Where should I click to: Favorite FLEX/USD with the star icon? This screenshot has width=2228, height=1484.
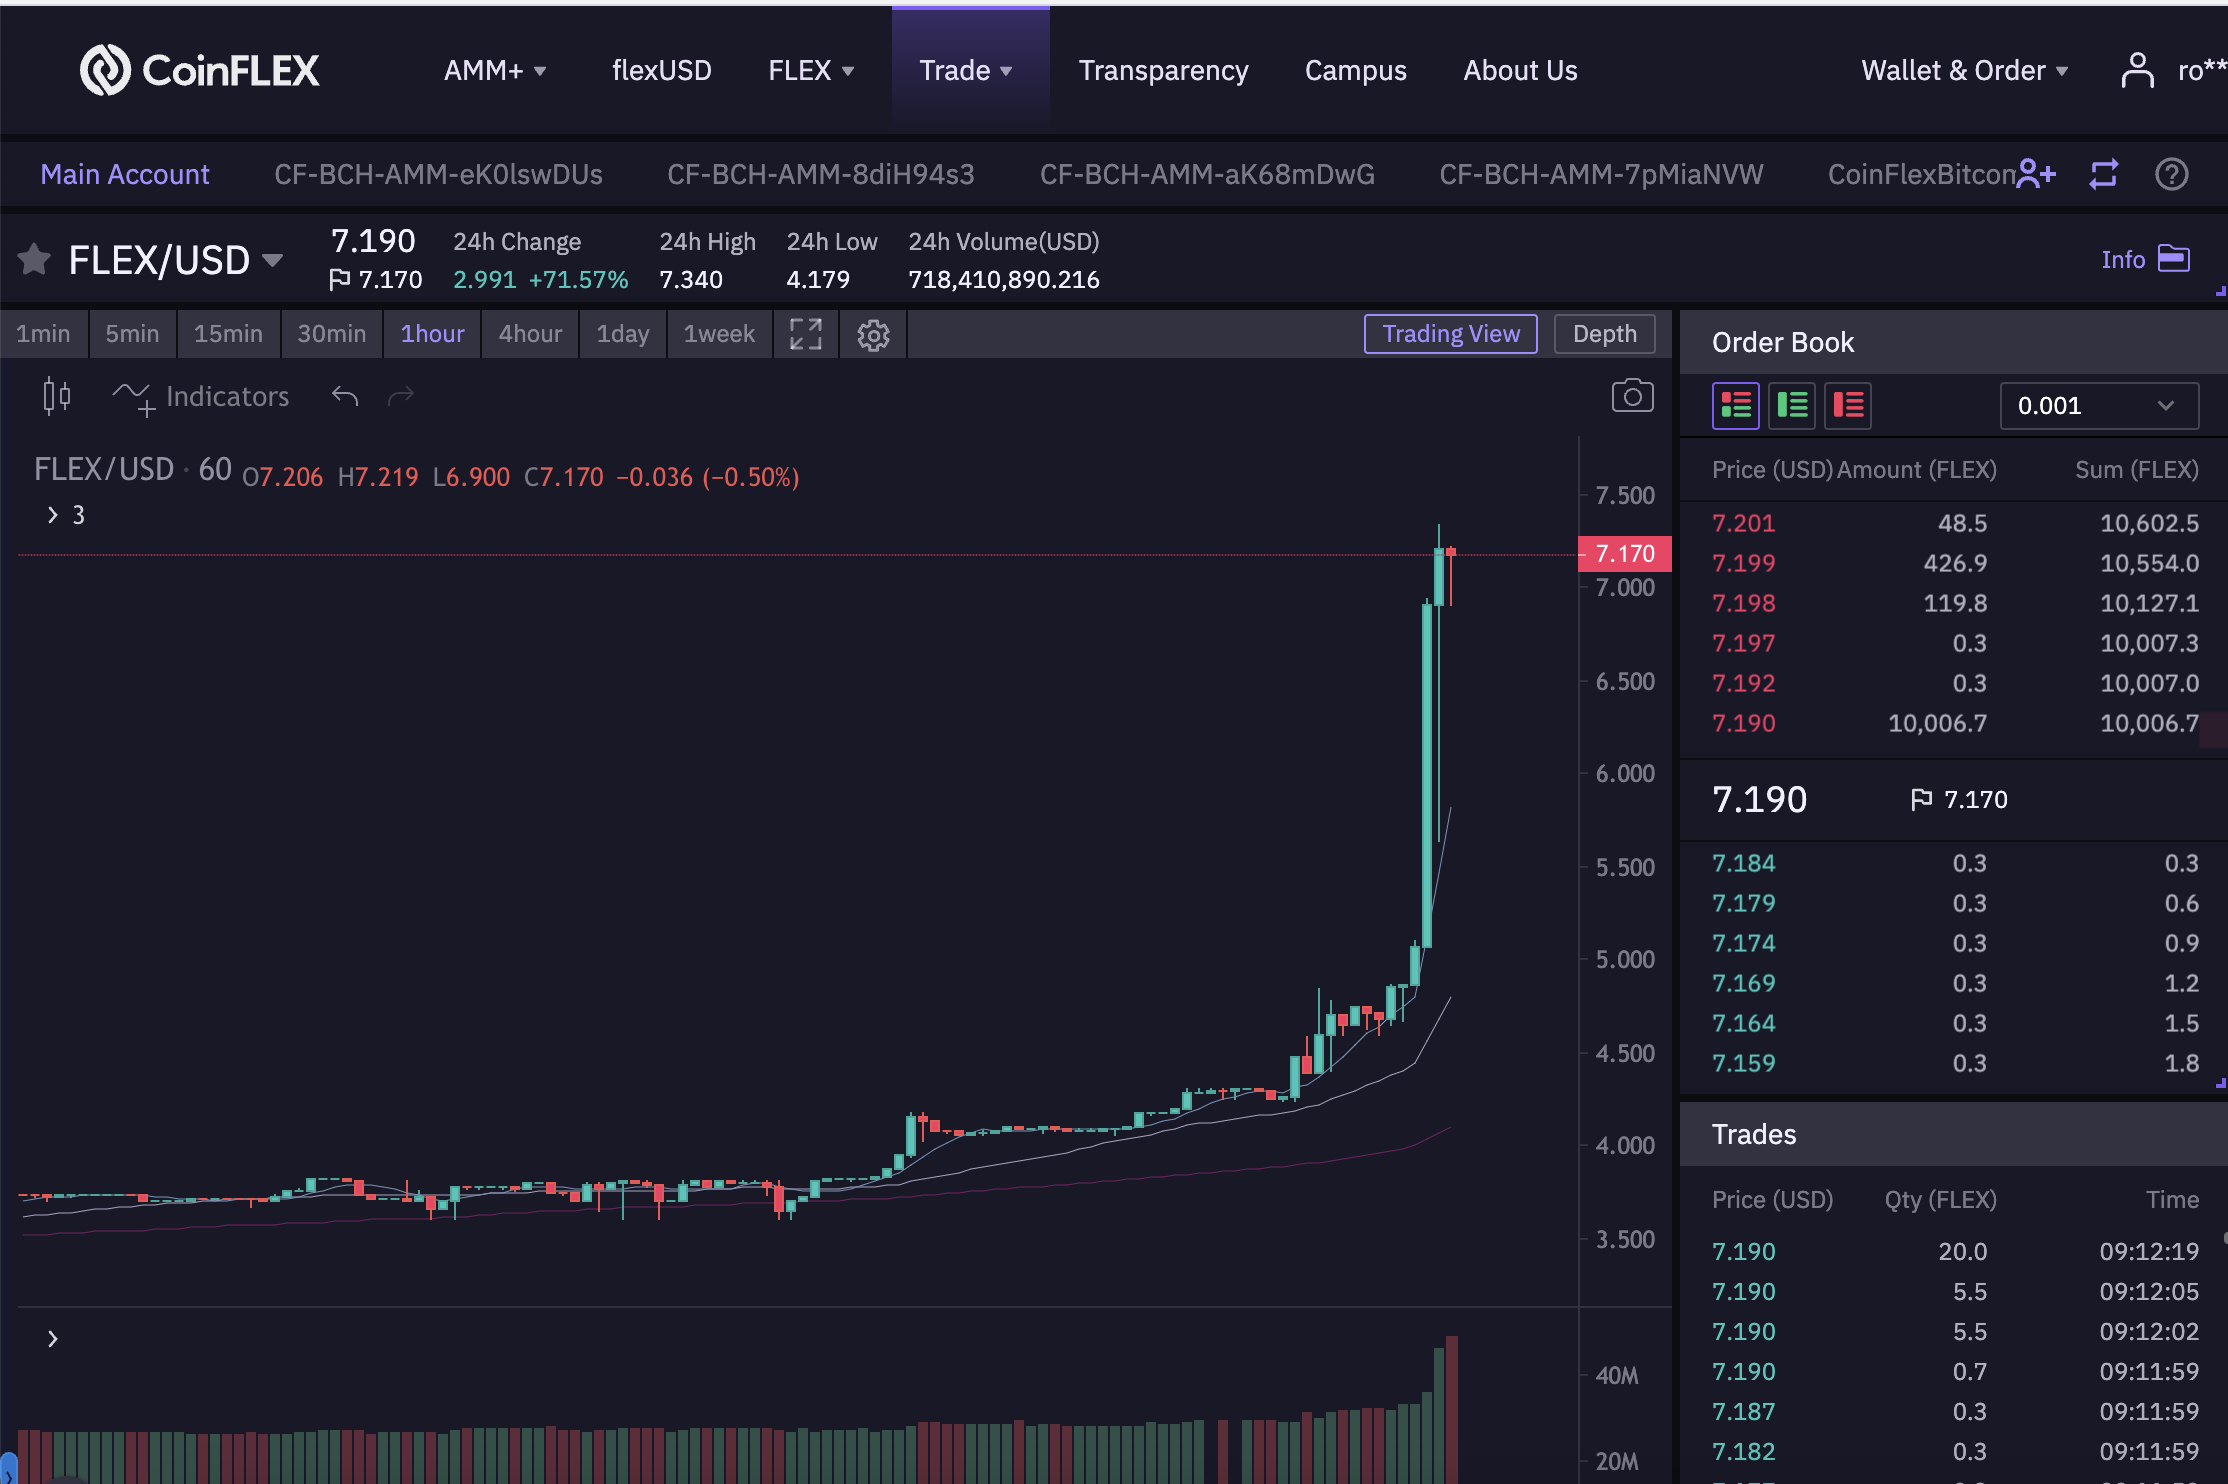click(x=34, y=259)
